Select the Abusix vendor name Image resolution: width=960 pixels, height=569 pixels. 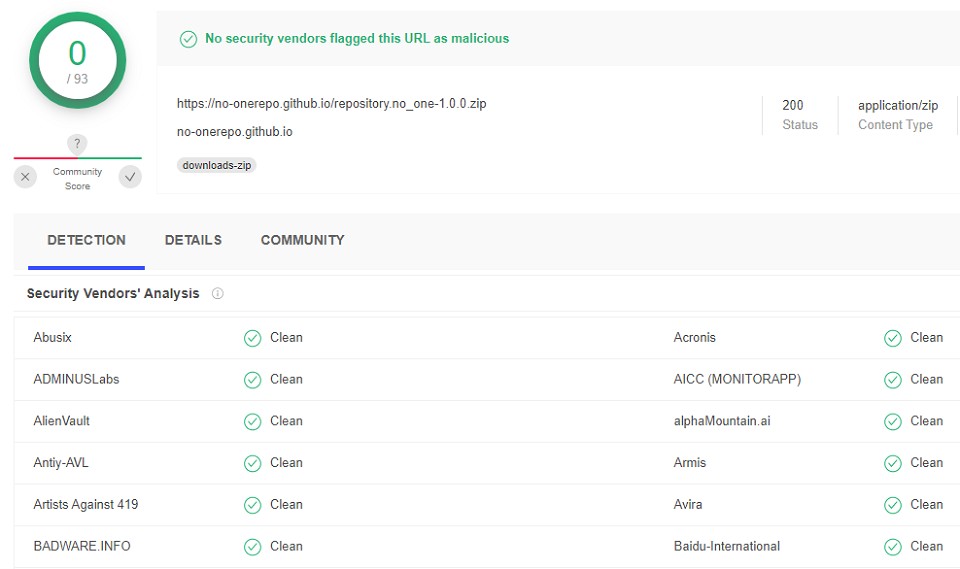pos(53,337)
